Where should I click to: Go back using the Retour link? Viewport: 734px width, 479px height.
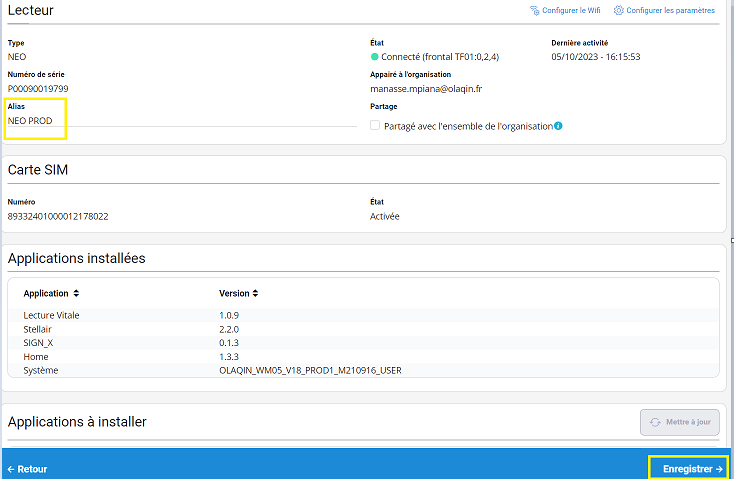(27, 468)
